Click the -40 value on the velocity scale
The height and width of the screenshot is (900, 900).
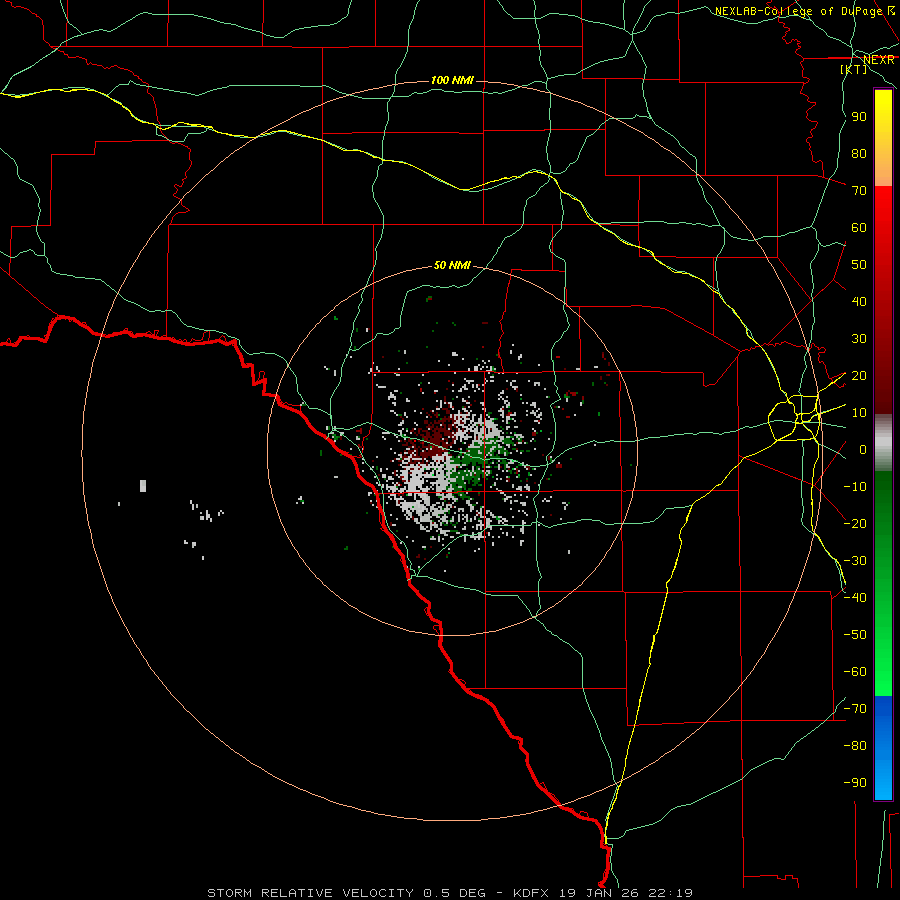(x=855, y=598)
